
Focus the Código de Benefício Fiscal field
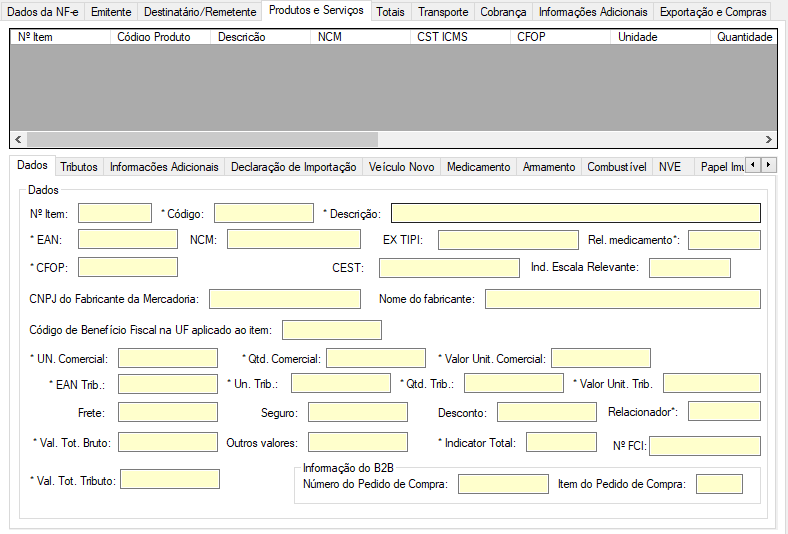coord(332,330)
